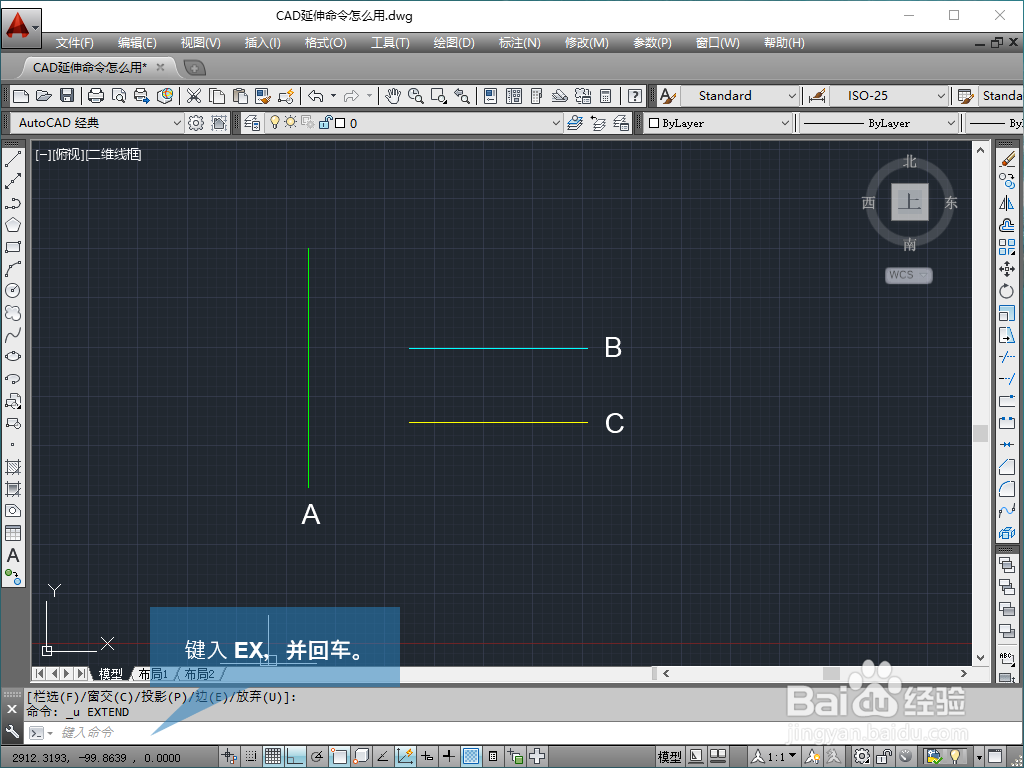Toggle Infer Constraints in status bar
Viewport: 1024px width, 768px height.
[x=229, y=757]
